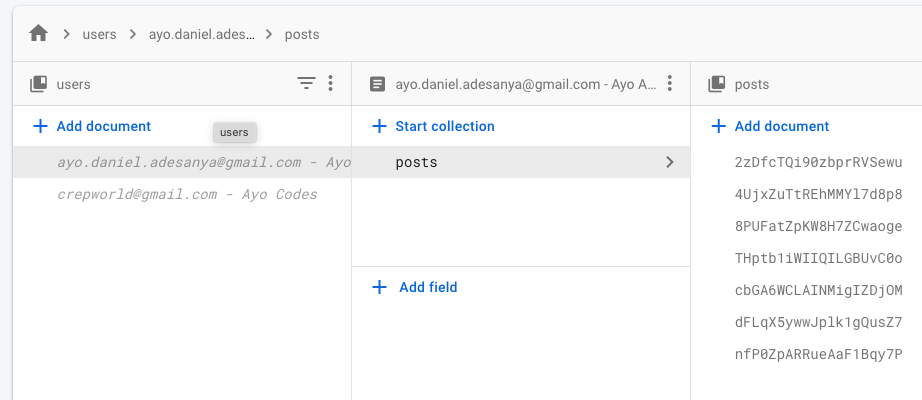The height and width of the screenshot is (400, 922).
Task: Select users in the breadcrumb path
Action: 99,34
